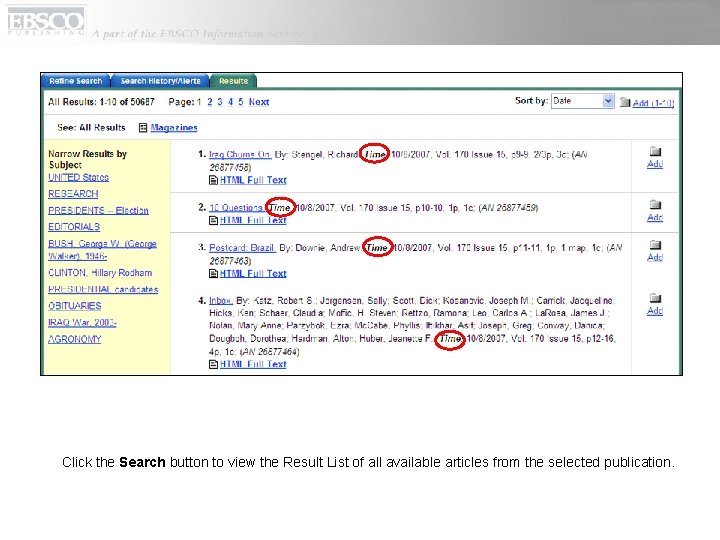The image size is (720, 540).
Task: Click the Add (1-10) folder icon
Action: 625,102
